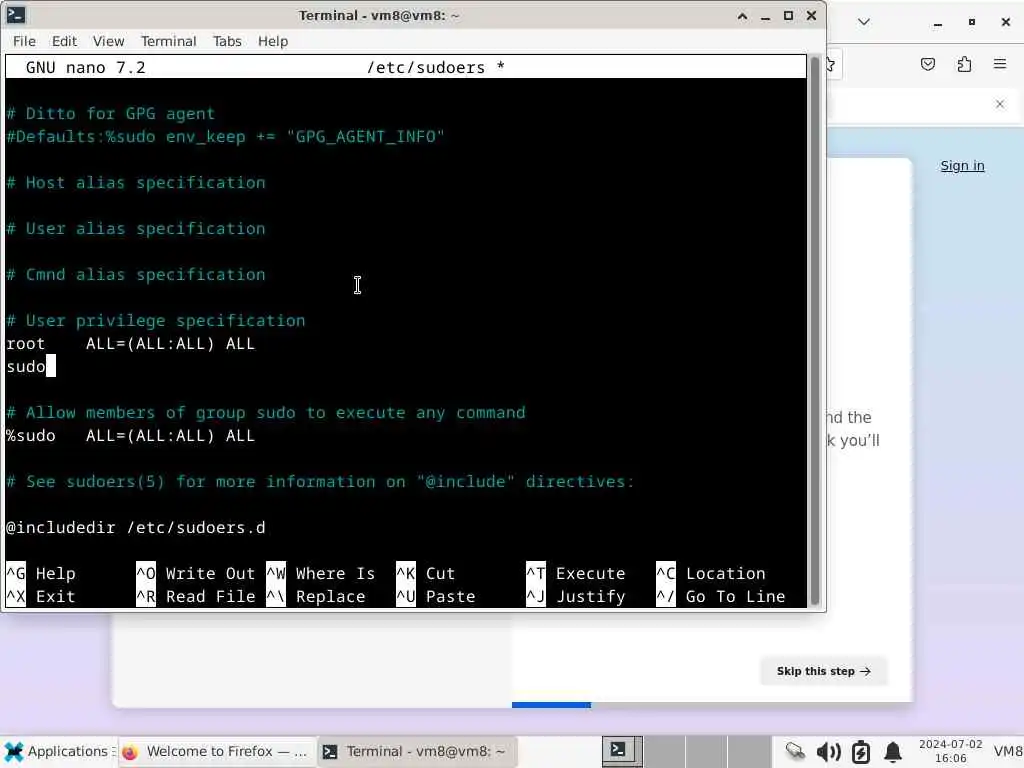The height and width of the screenshot is (768, 1024).
Task: Click the '^C Location' nano shortcut
Action: tap(711, 573)
